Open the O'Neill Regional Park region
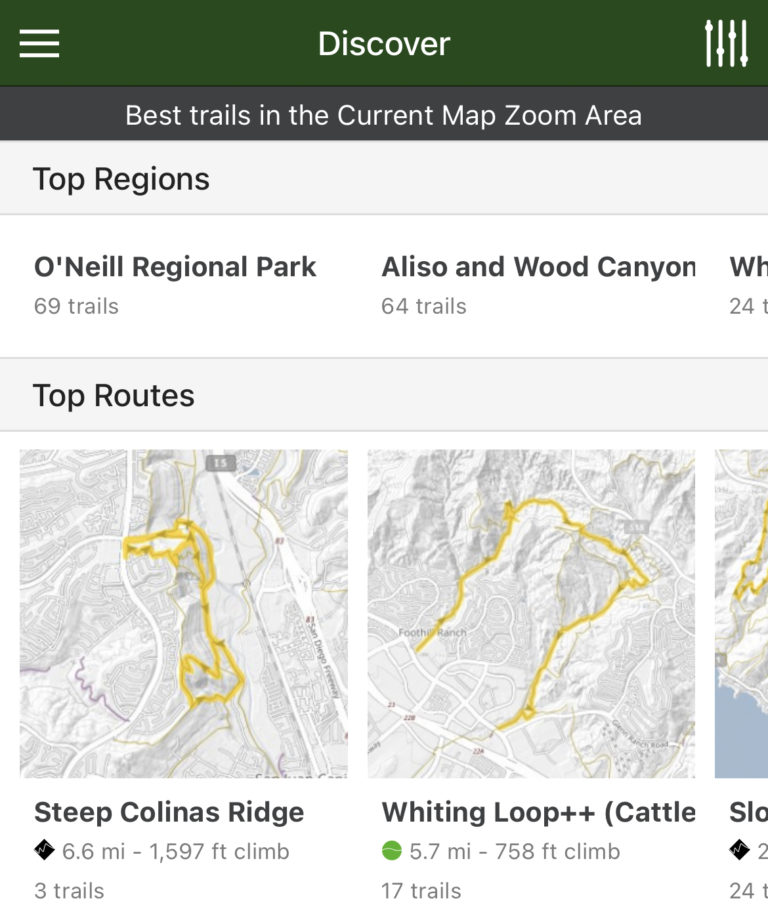This screenshot has height=924, width=768. click(x=175, y=267)
